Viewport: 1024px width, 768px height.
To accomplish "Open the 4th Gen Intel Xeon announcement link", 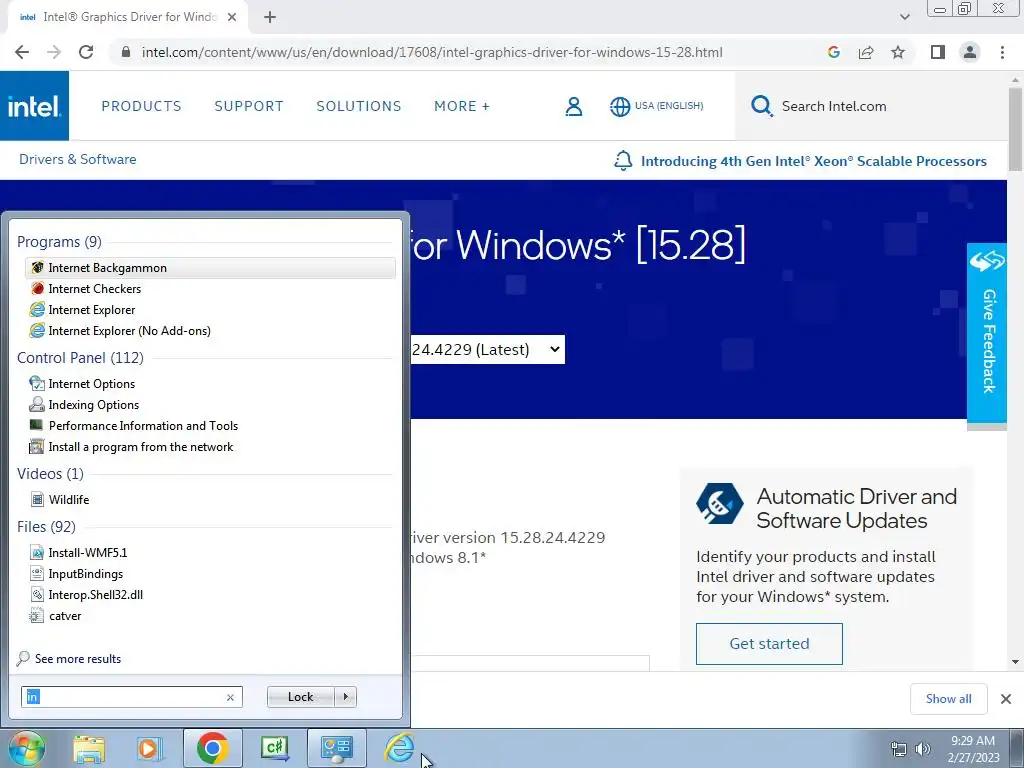I will (x=813, y=161).
